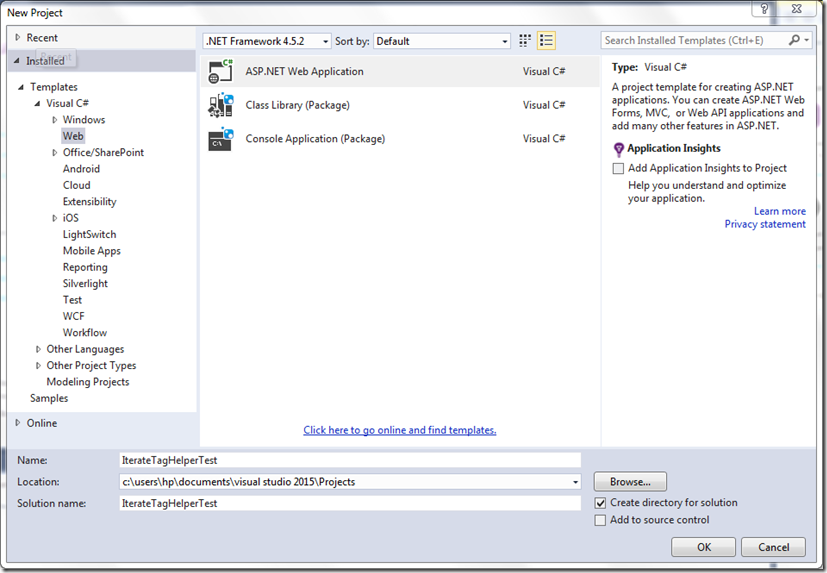Click the Browse... button
Image resolution: width=827 pixels, height=573 pixels.
(x=630, y=482)
